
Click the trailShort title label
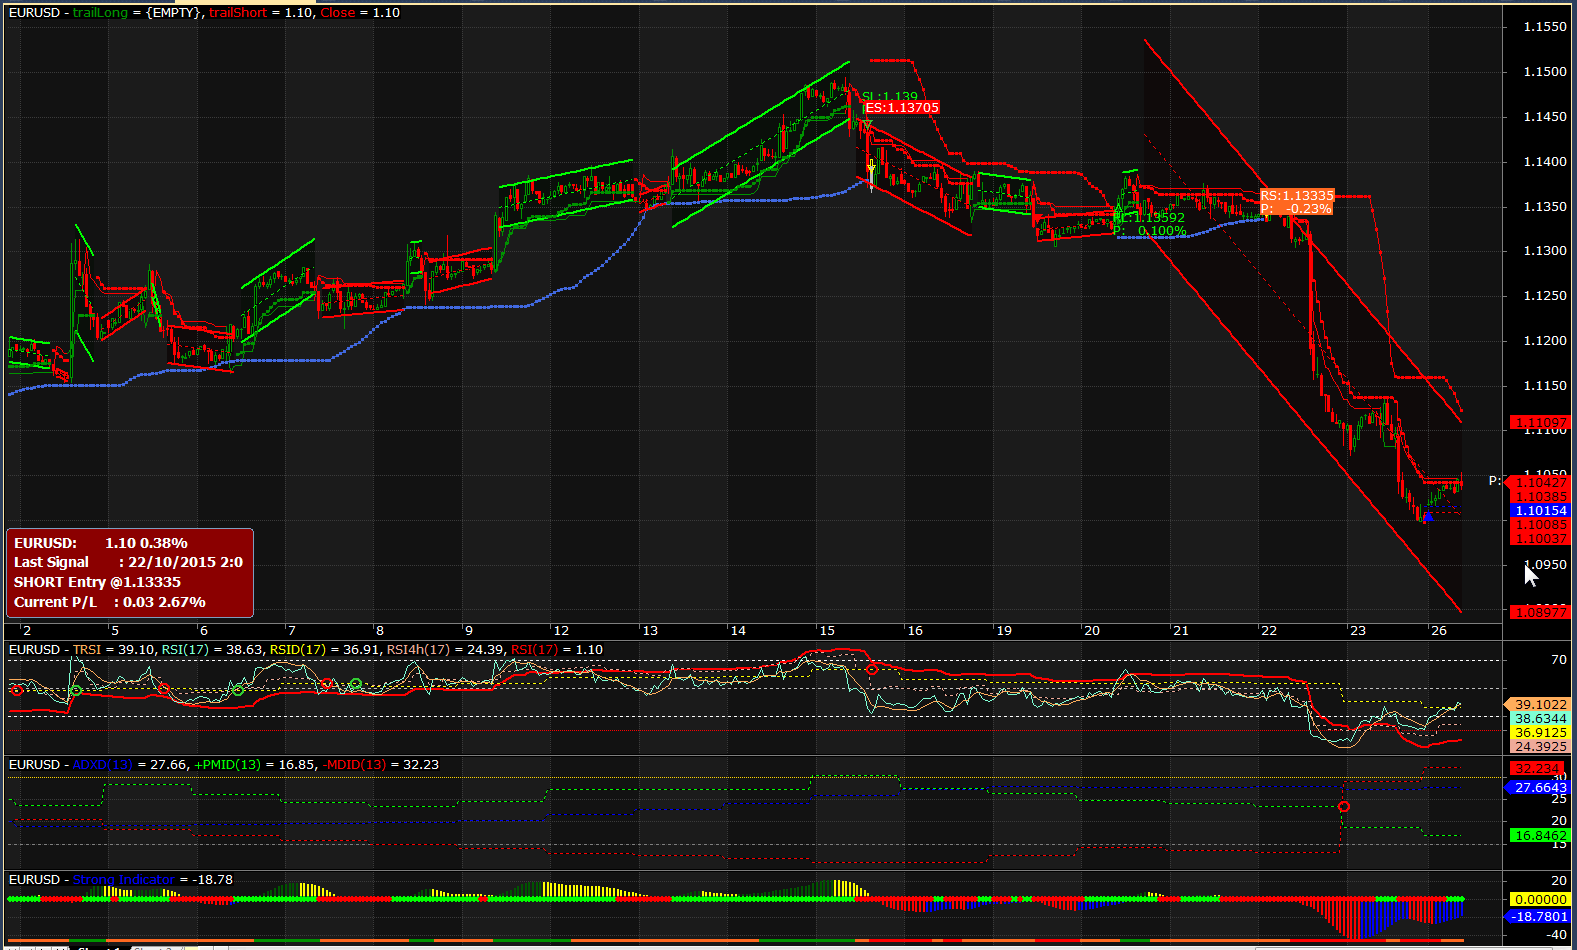pos(238,13)
